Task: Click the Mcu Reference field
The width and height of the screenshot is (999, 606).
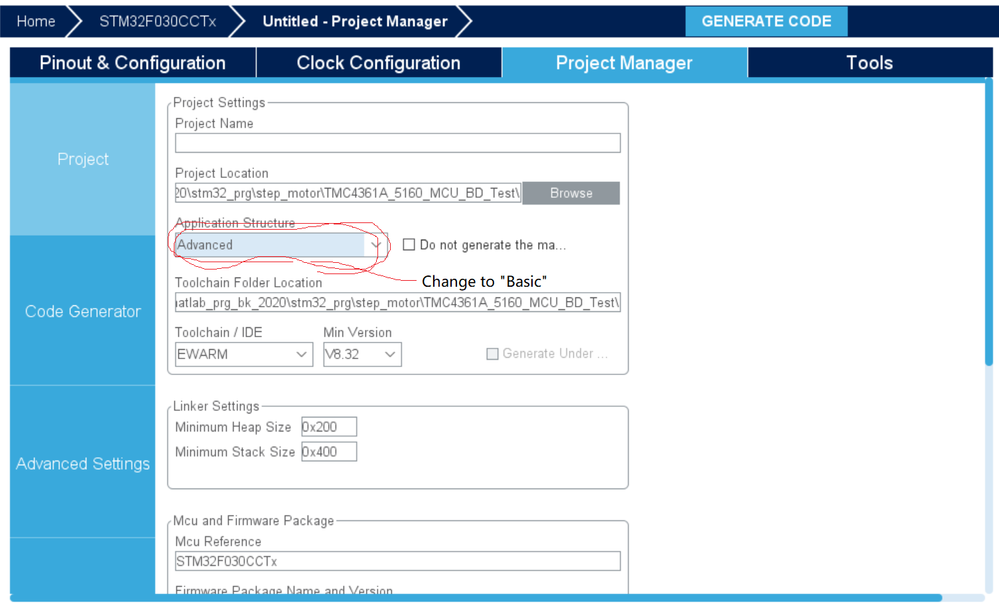Action: pyautogui.click(x=398, y=561)
